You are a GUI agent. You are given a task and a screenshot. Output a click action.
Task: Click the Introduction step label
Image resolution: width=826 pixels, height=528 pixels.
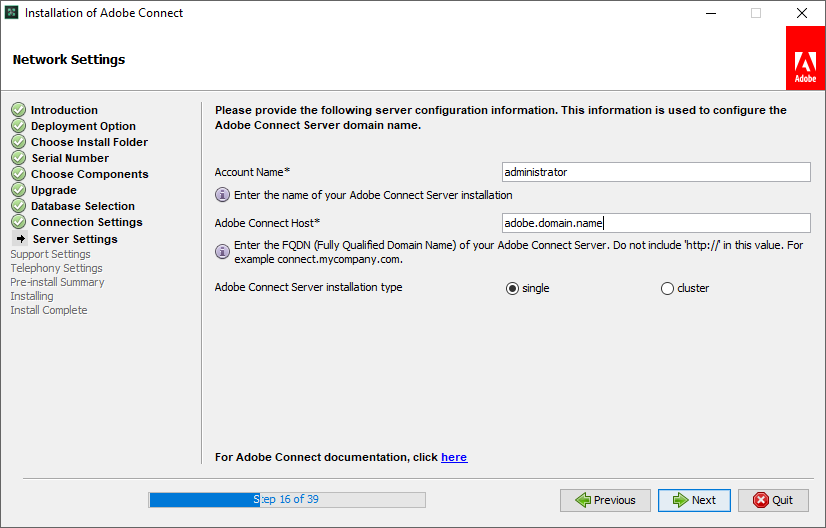click(64, 110)
